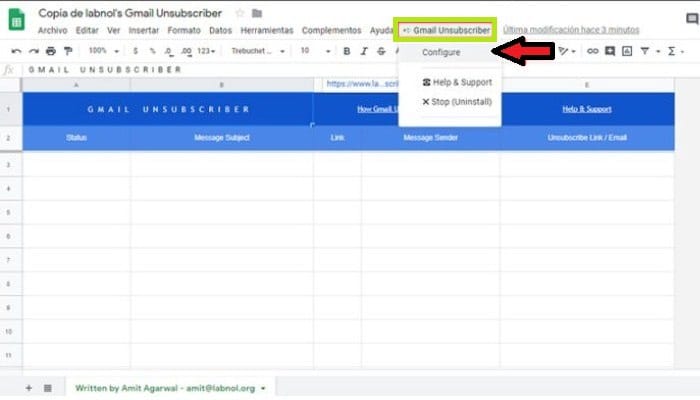Show the all sheets list

[x=48, y=388]
